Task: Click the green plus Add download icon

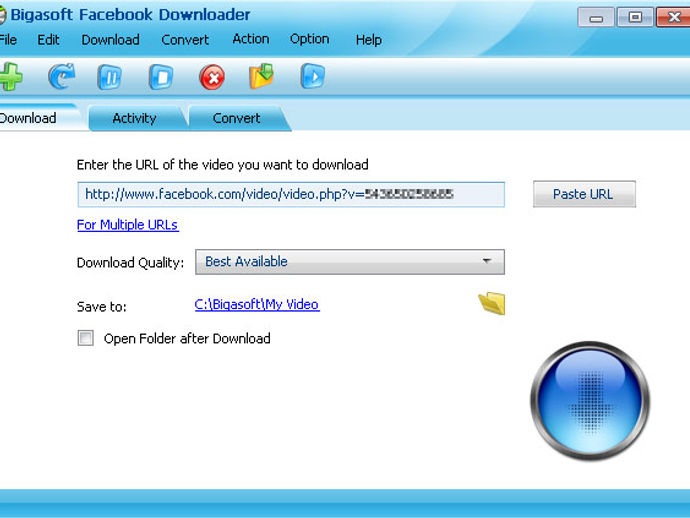Action: 11,77
